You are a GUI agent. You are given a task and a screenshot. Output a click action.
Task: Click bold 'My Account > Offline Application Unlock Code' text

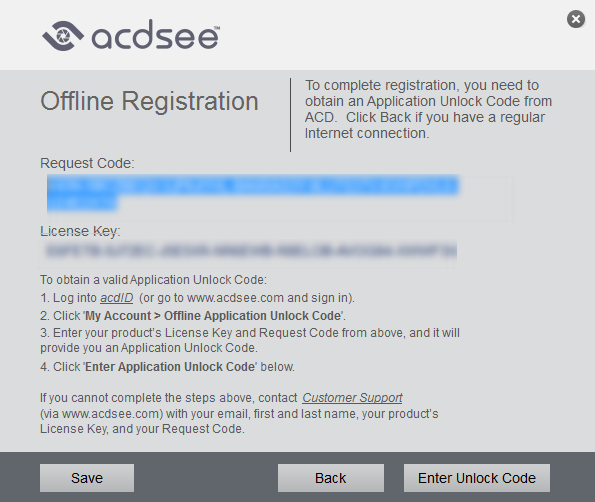pyautogui.click(x=214, y=316)
